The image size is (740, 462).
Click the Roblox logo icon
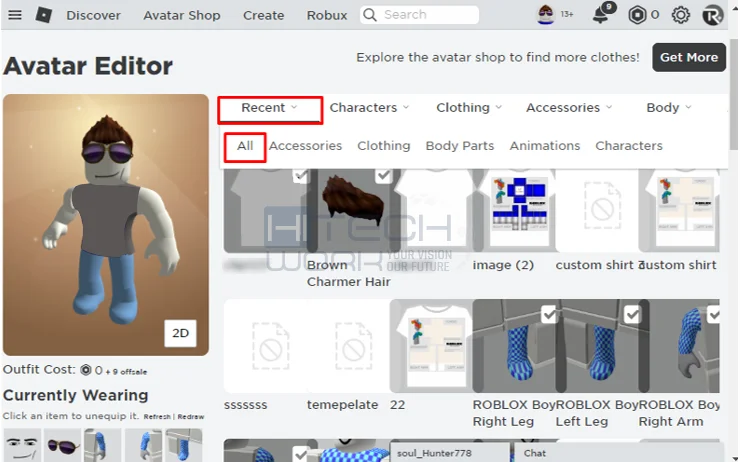pos(44,15)
